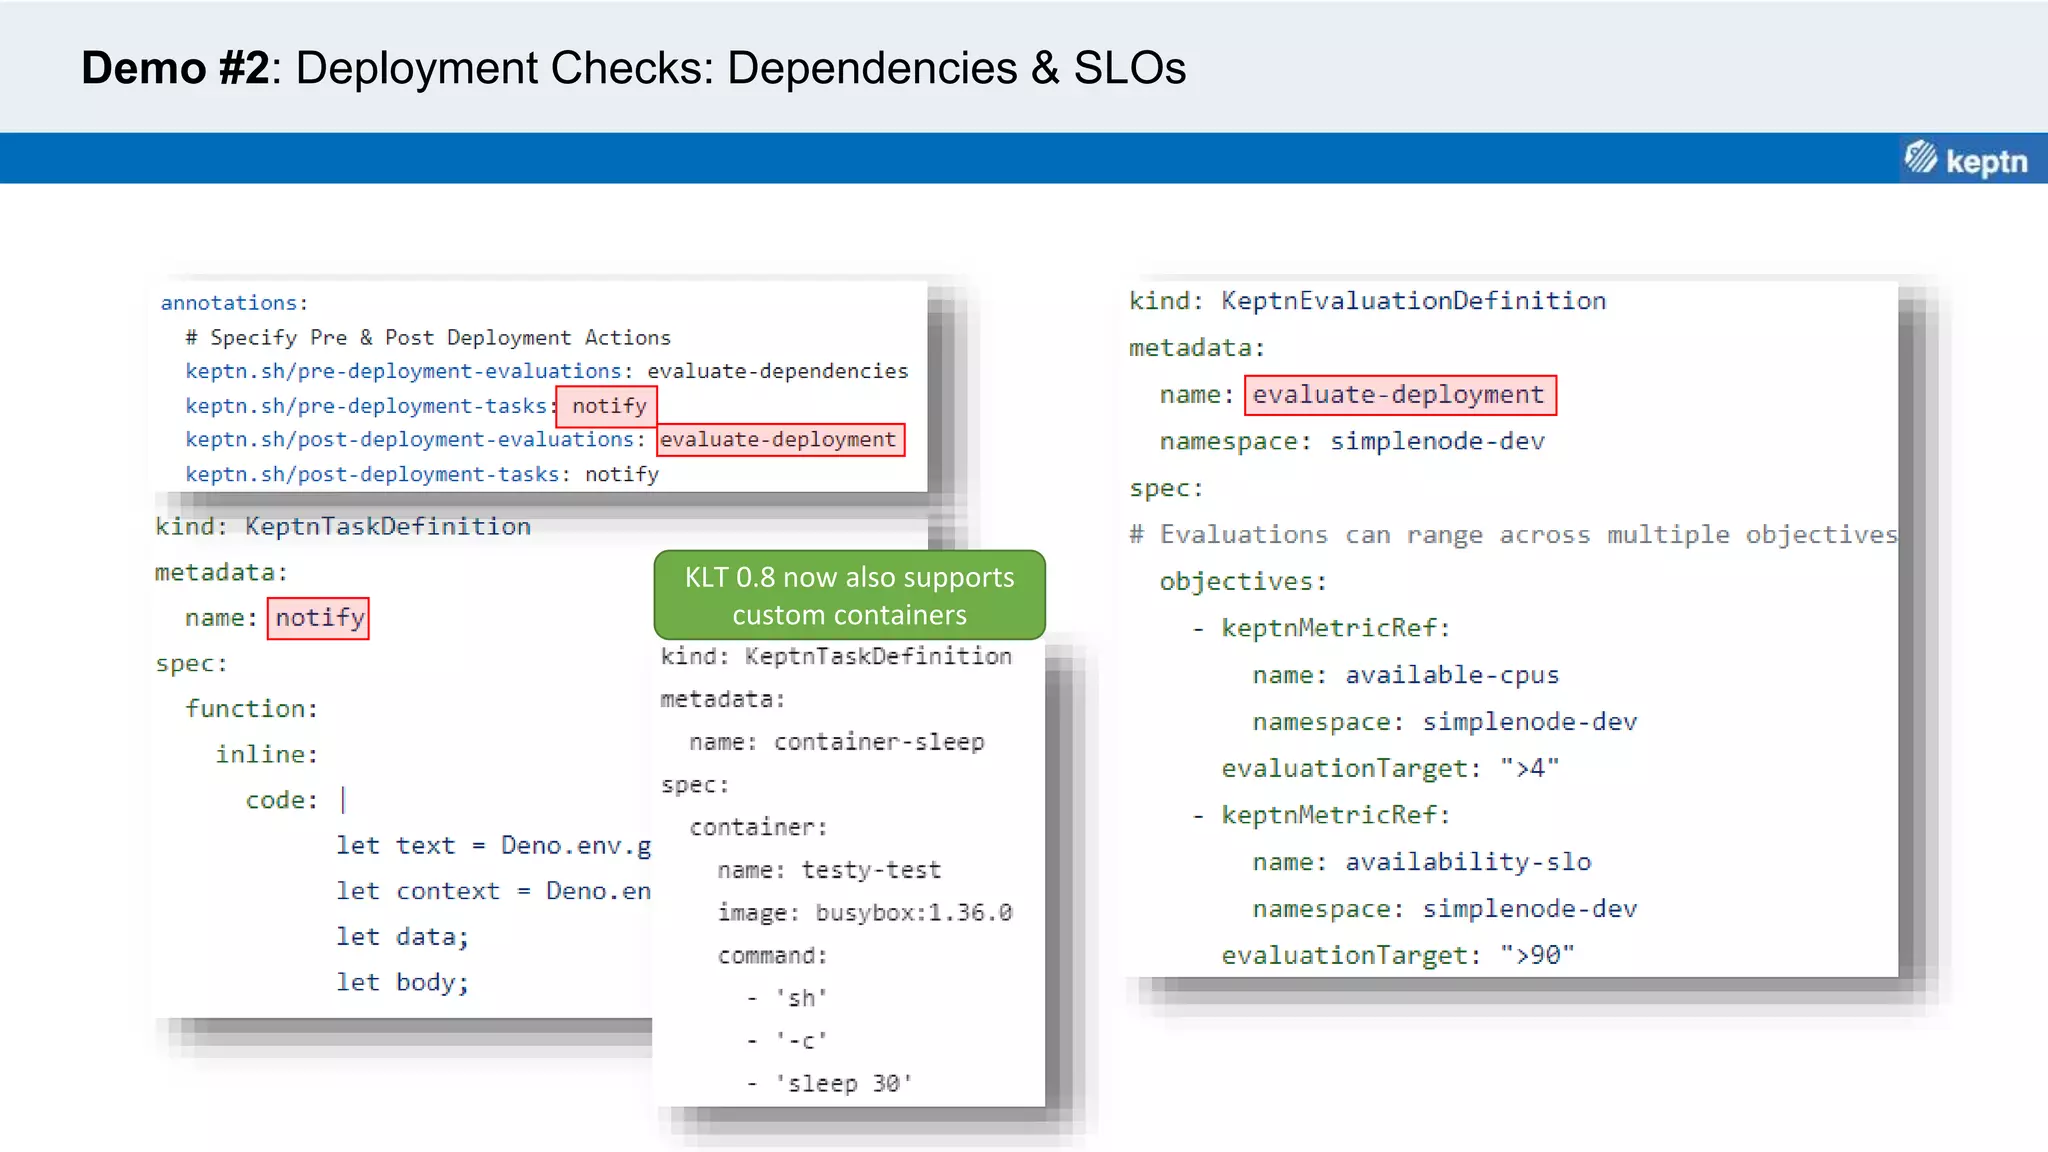The image size is (2048, 1152).
Task: Click the 'inline:' line
Action: pyautogui.click(x=267, y=755)
